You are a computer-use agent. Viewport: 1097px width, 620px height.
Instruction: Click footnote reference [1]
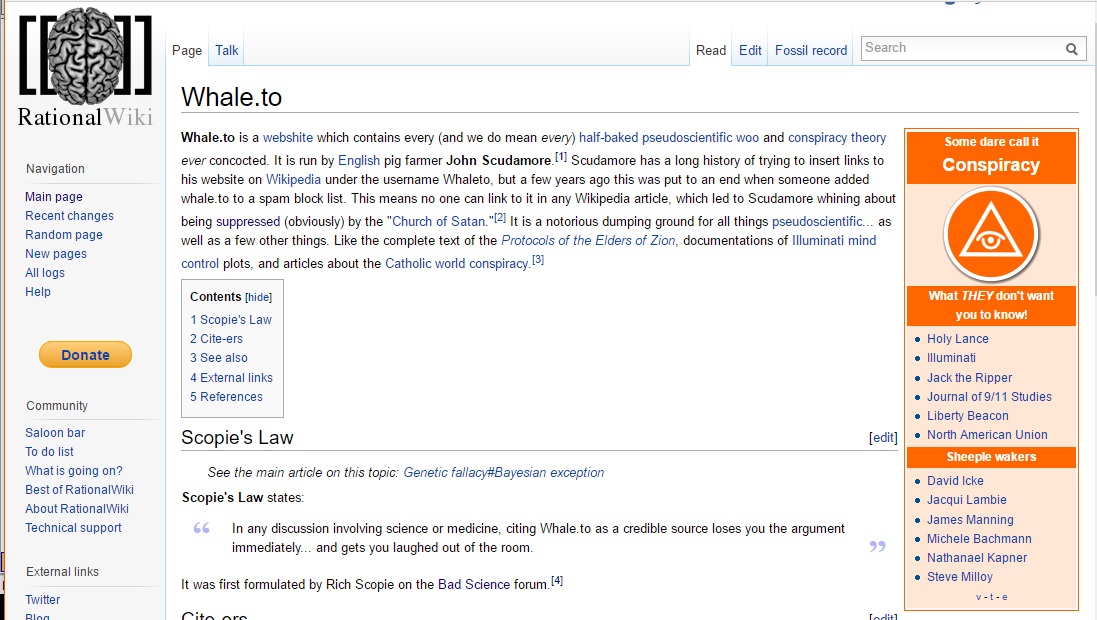[x=561, y=157]
